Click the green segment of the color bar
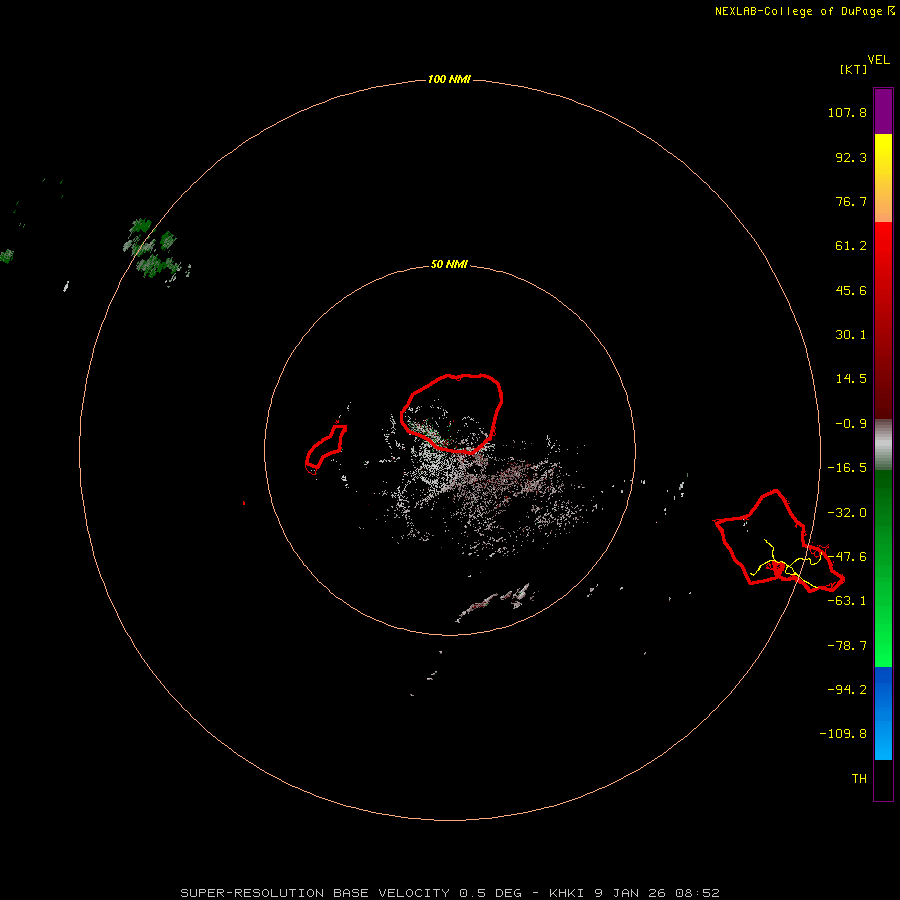 [x=883, y=568]
